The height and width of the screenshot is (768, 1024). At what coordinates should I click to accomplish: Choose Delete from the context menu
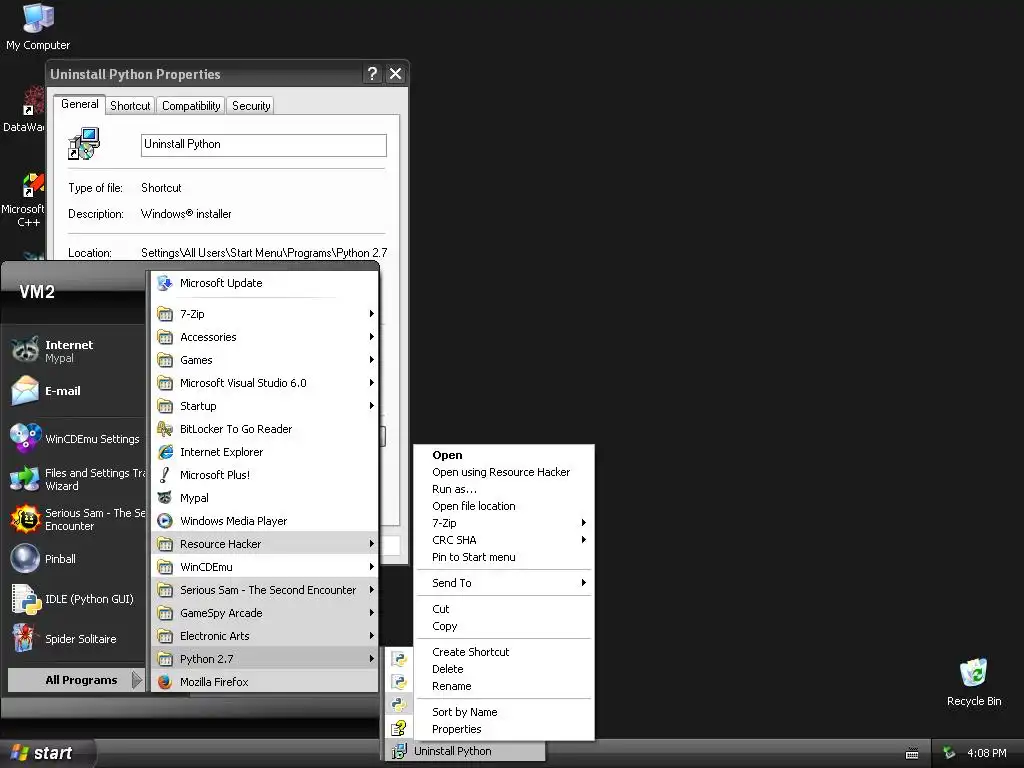(x=504, y=669)
